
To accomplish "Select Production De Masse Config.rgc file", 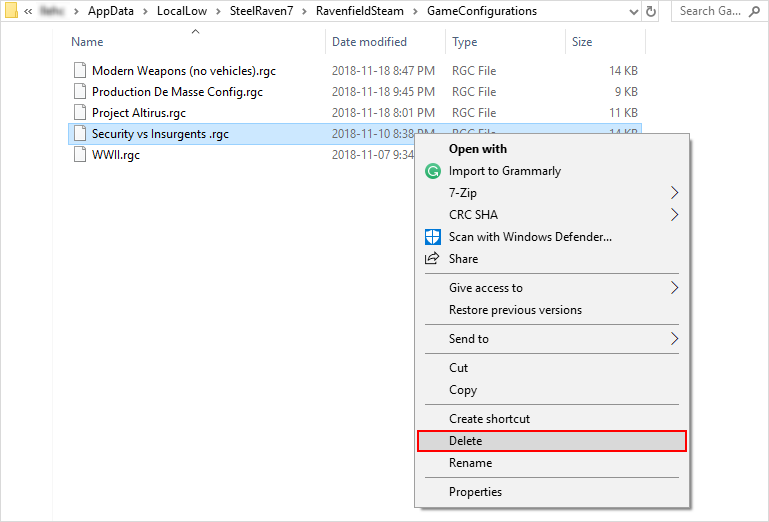I will [177, 92].
